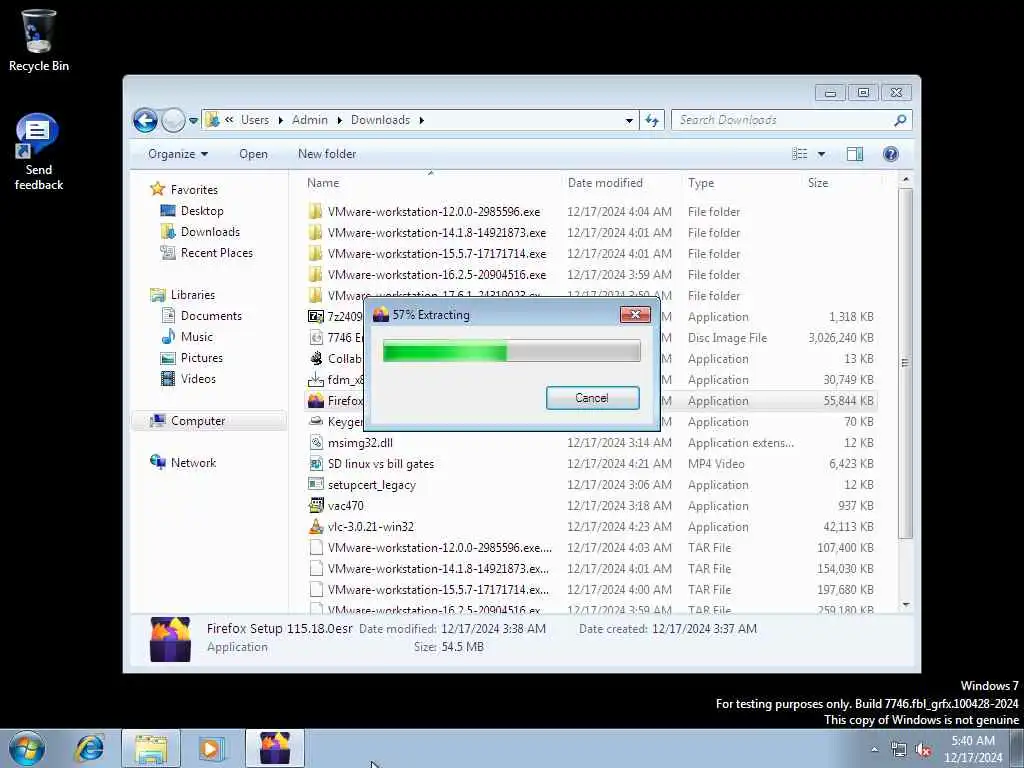Open Explorer help icon
Viewport: 1024px width, 768px height.
coord(891,154)
